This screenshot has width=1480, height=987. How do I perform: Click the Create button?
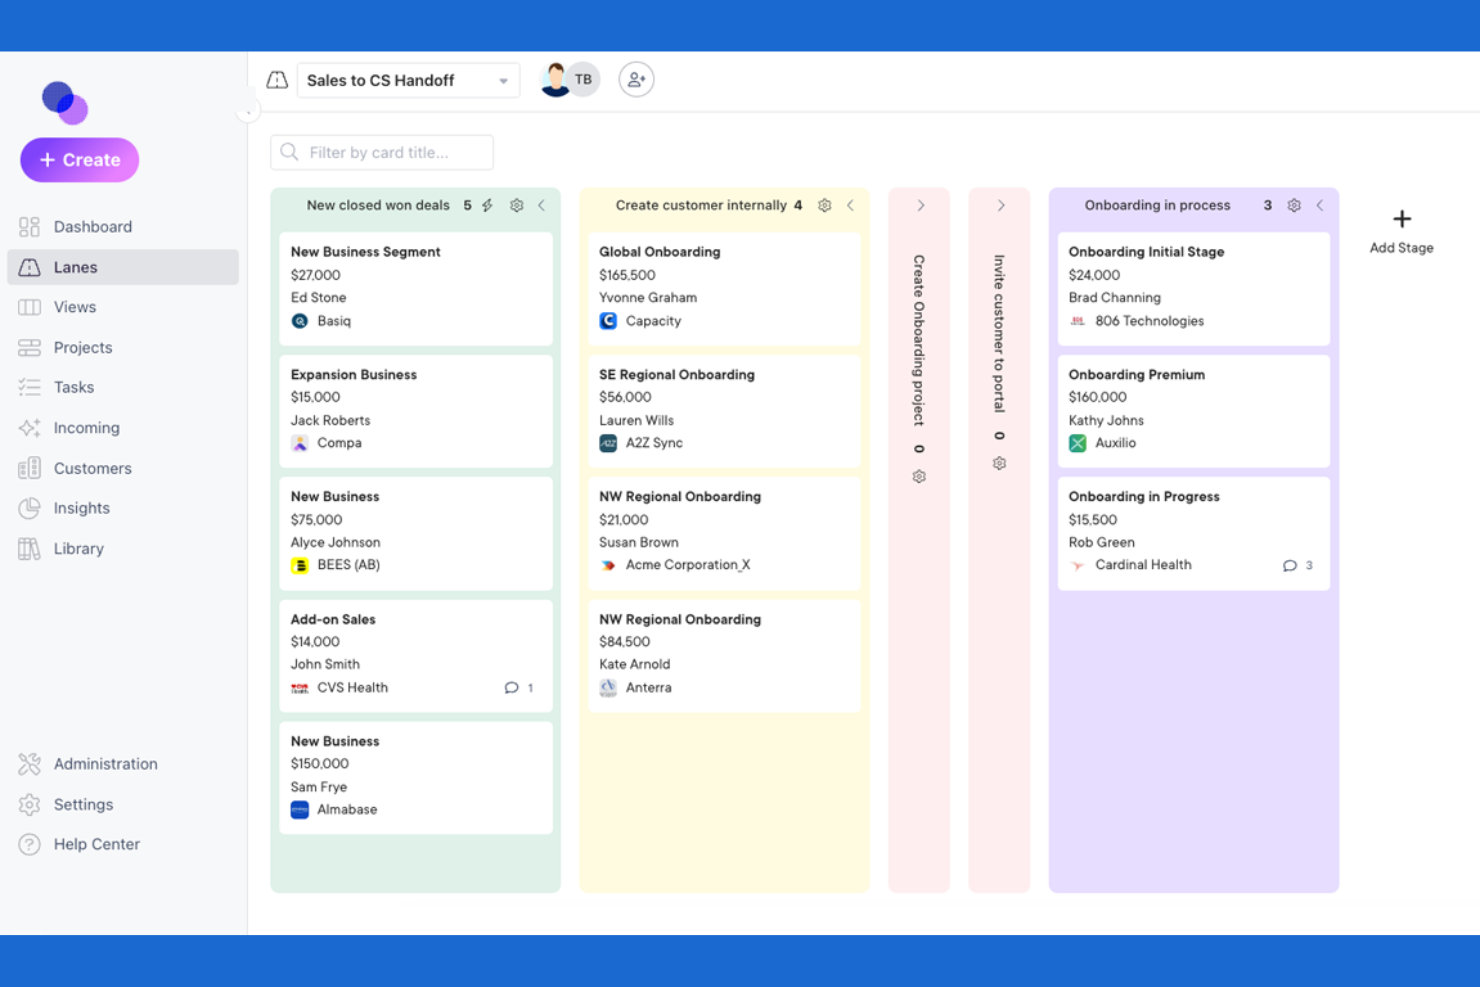pos(79,160)
